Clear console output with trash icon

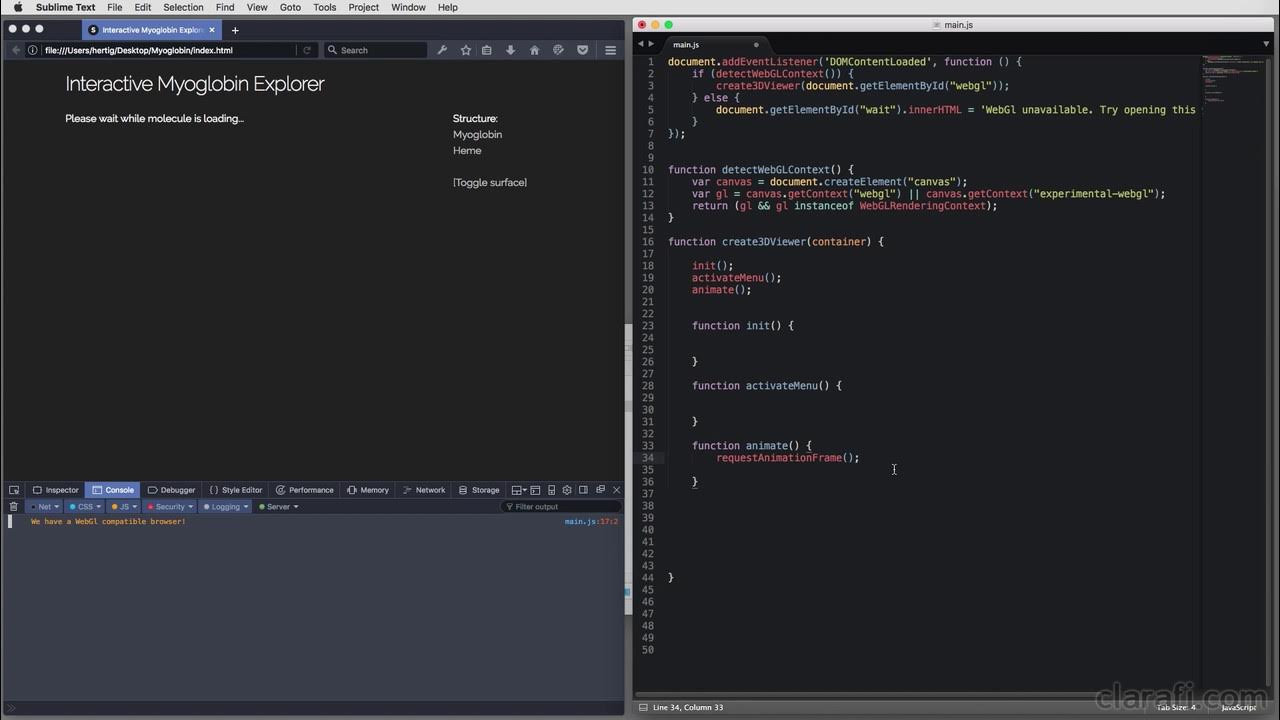tap(13, 507)
